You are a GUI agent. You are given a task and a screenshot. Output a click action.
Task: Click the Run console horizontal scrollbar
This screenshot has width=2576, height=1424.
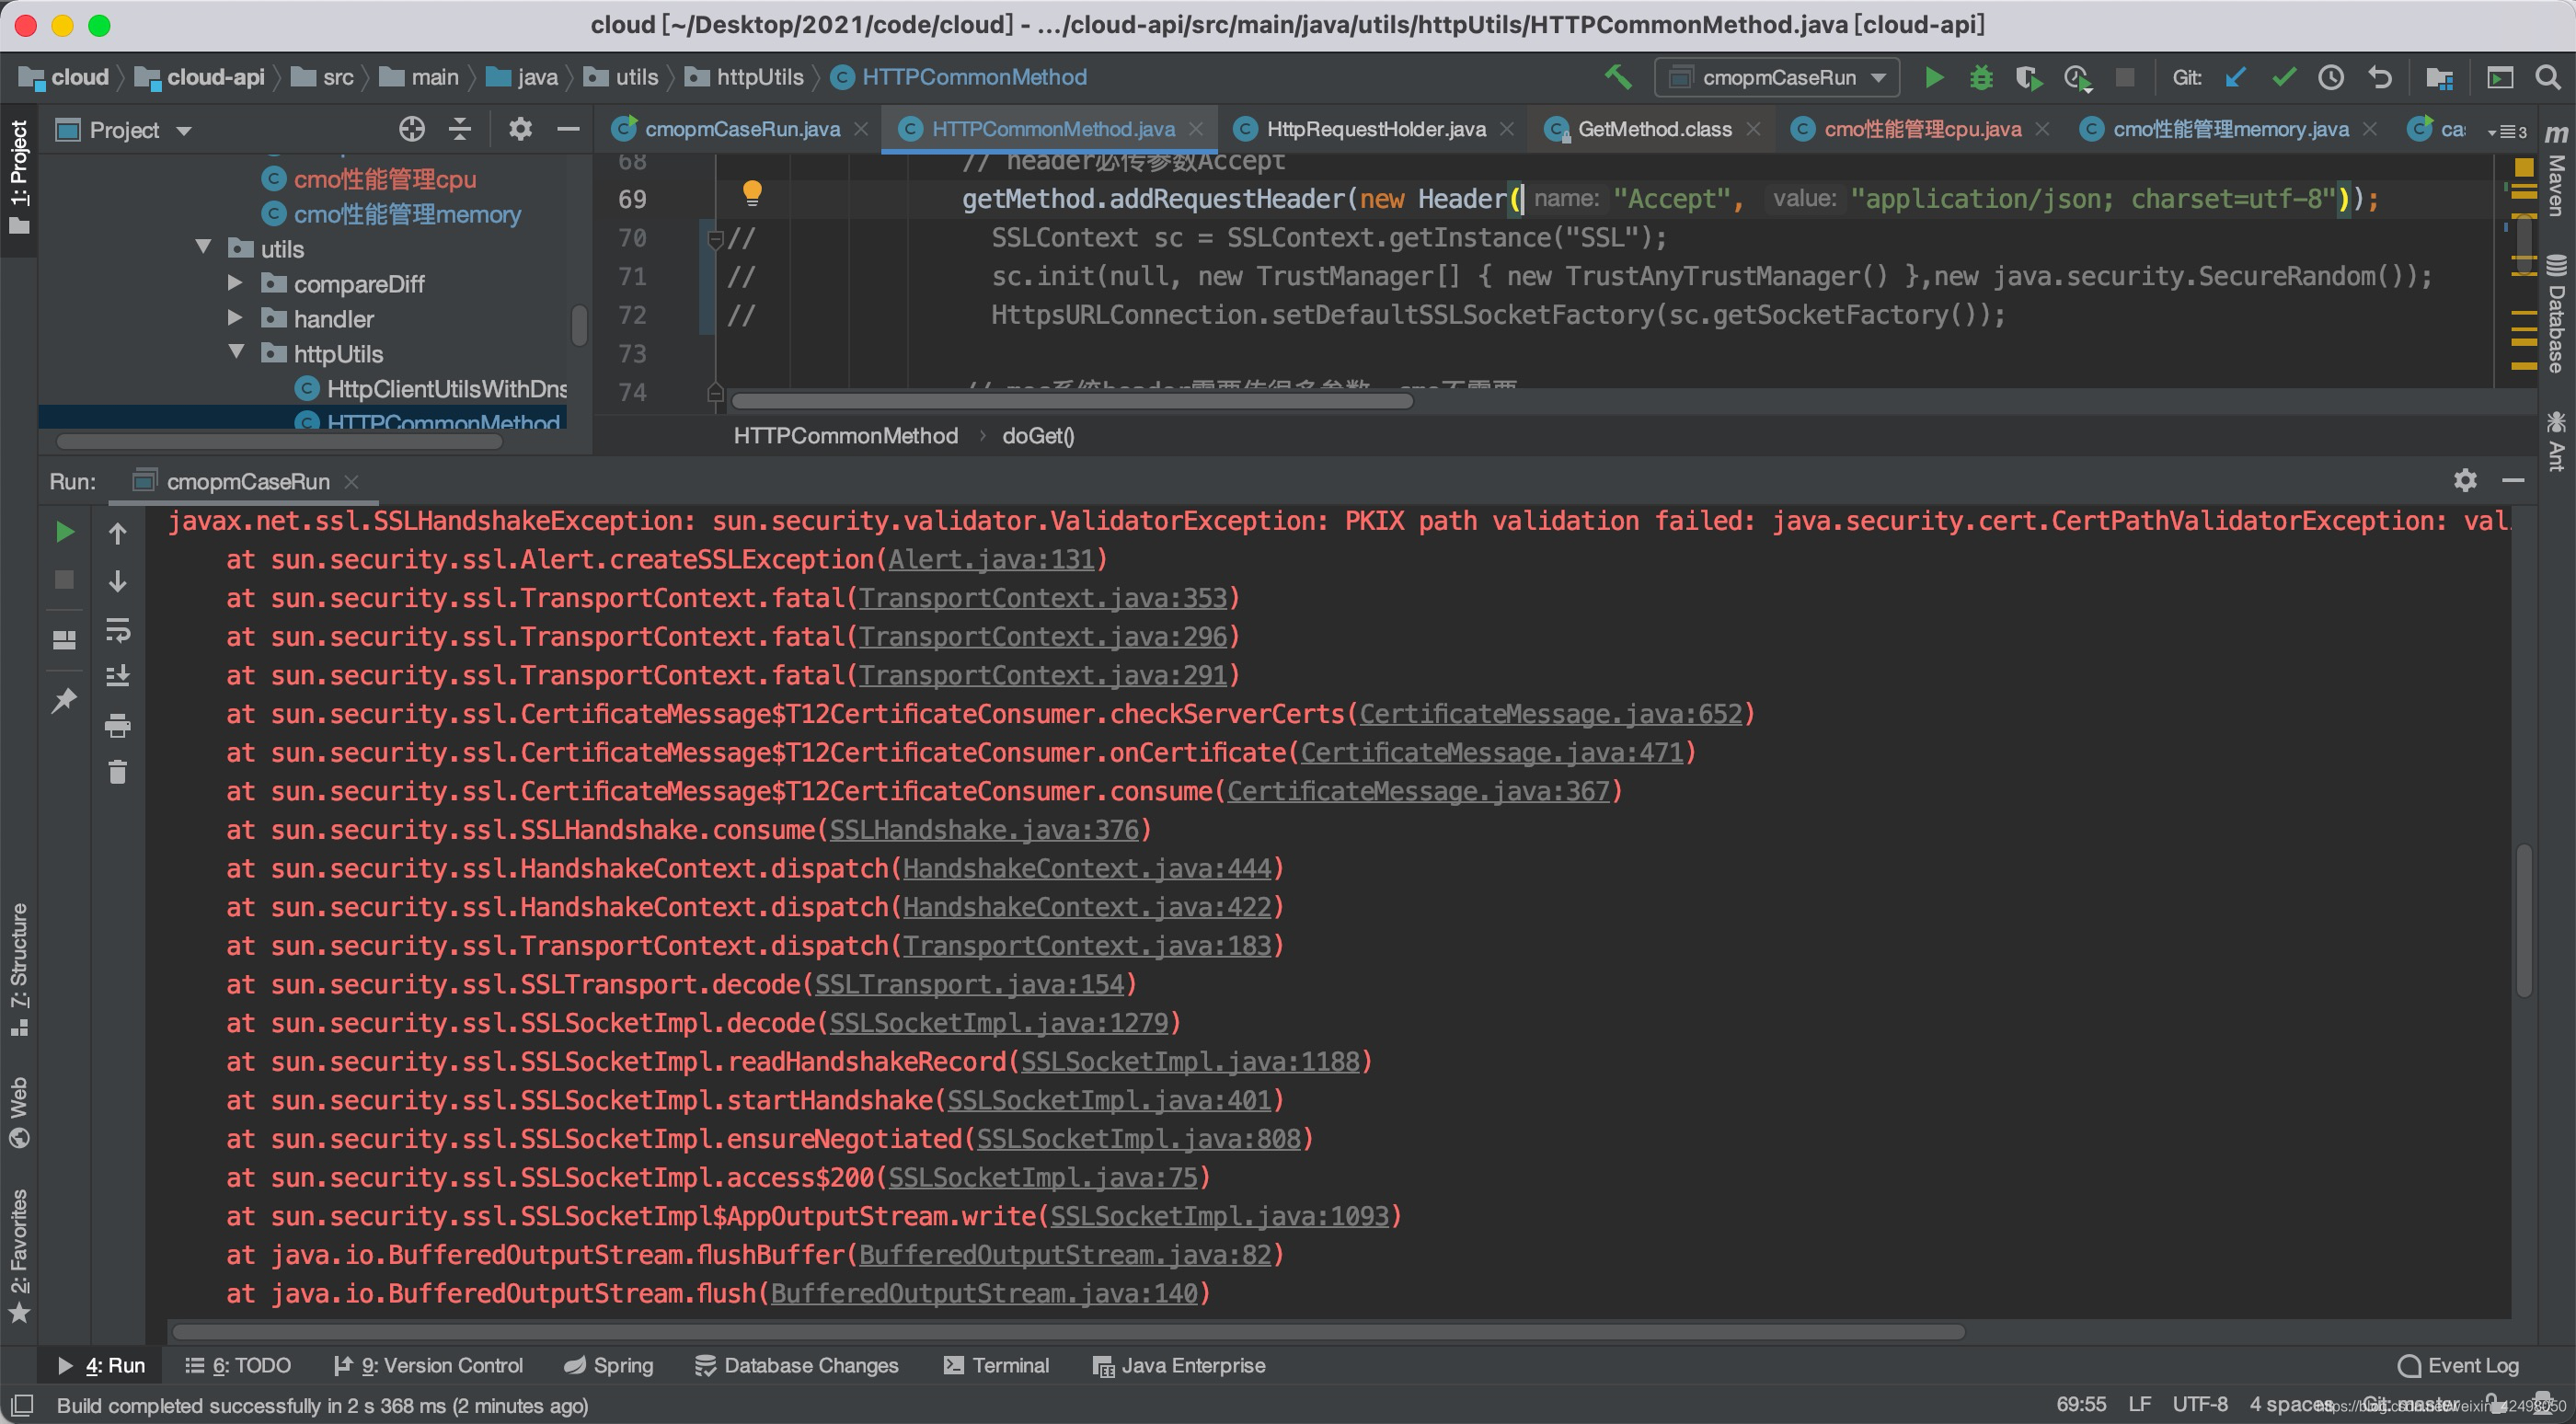point(1067,1331)
